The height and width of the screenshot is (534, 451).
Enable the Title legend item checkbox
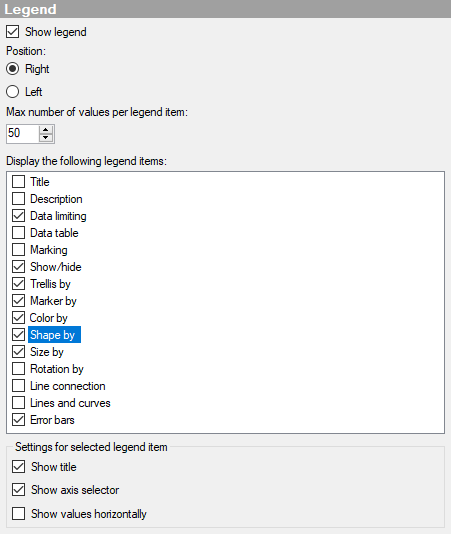pos(18,182)
